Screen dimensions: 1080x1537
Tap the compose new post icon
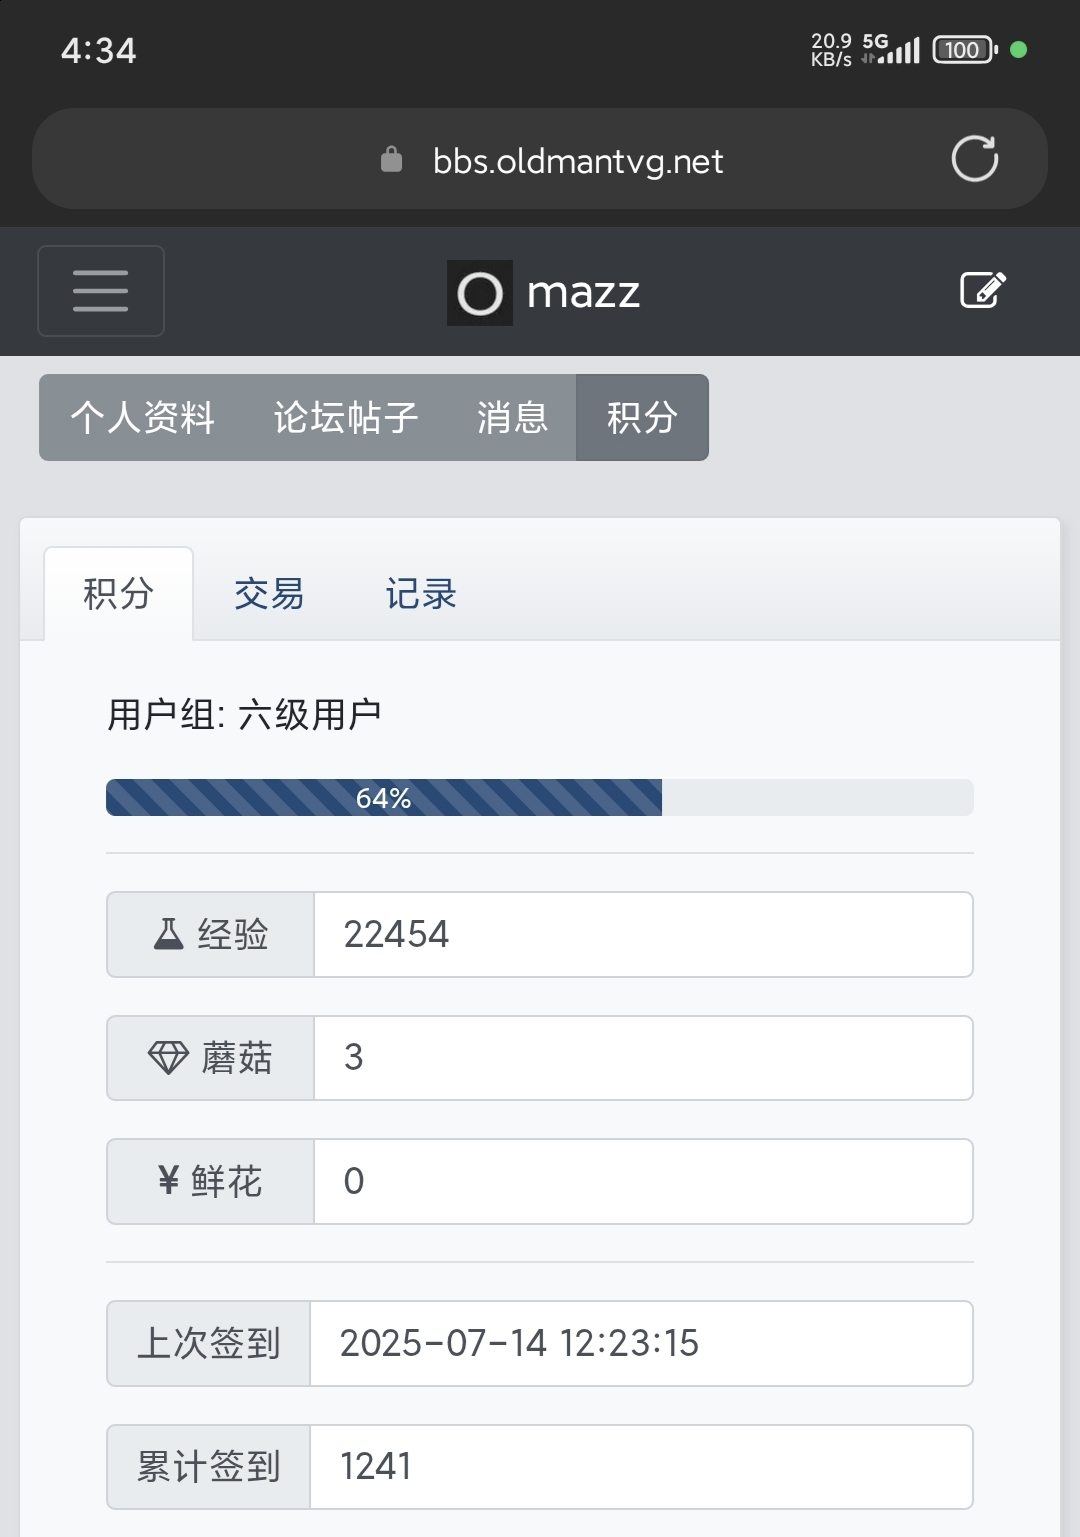click(982, 290)
